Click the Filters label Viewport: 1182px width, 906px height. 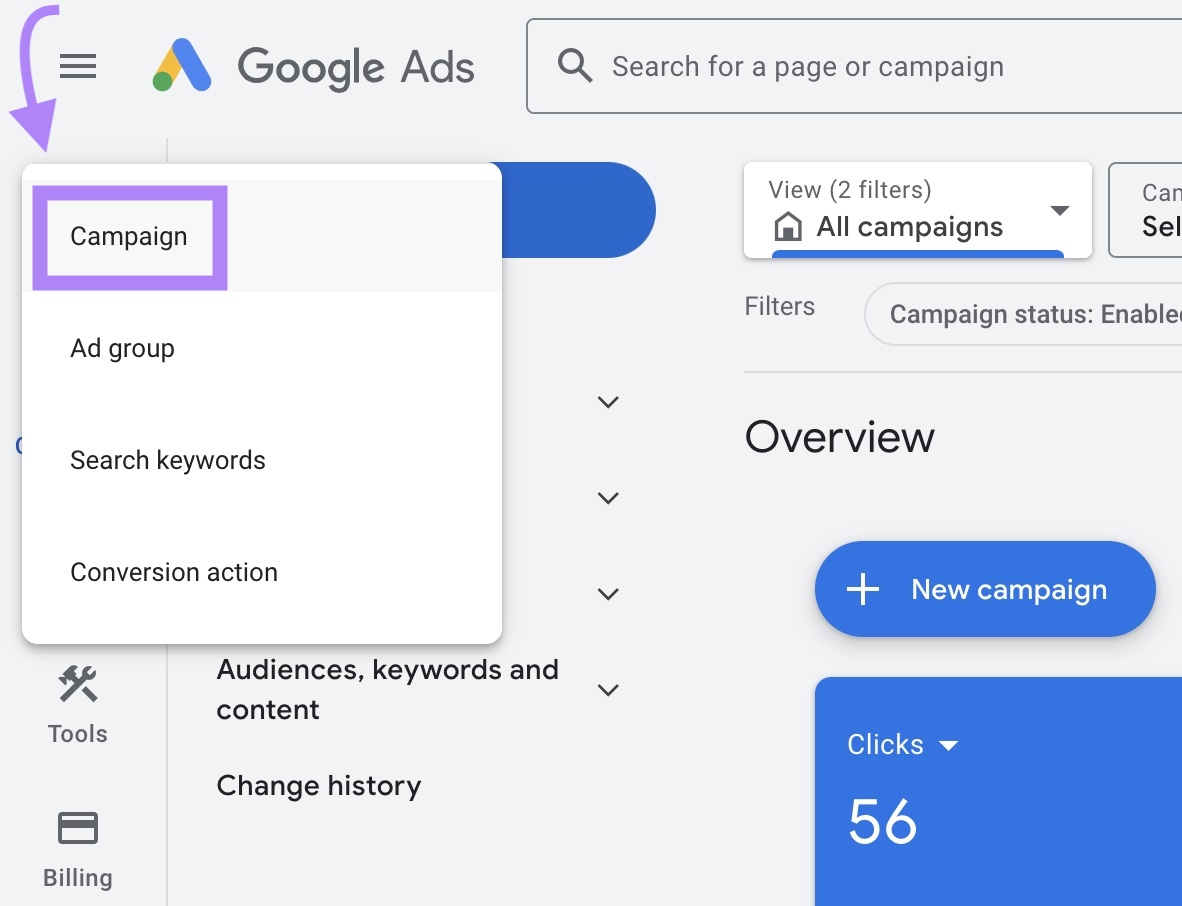click(x=779, y=307)
